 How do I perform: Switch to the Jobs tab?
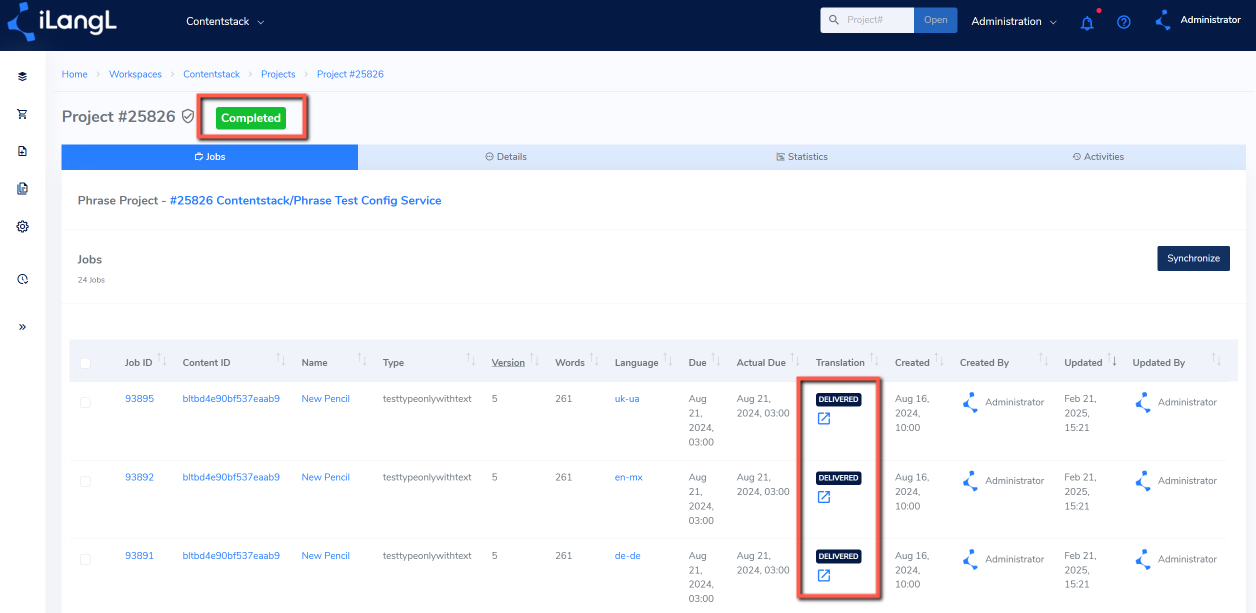click(210, 157)
